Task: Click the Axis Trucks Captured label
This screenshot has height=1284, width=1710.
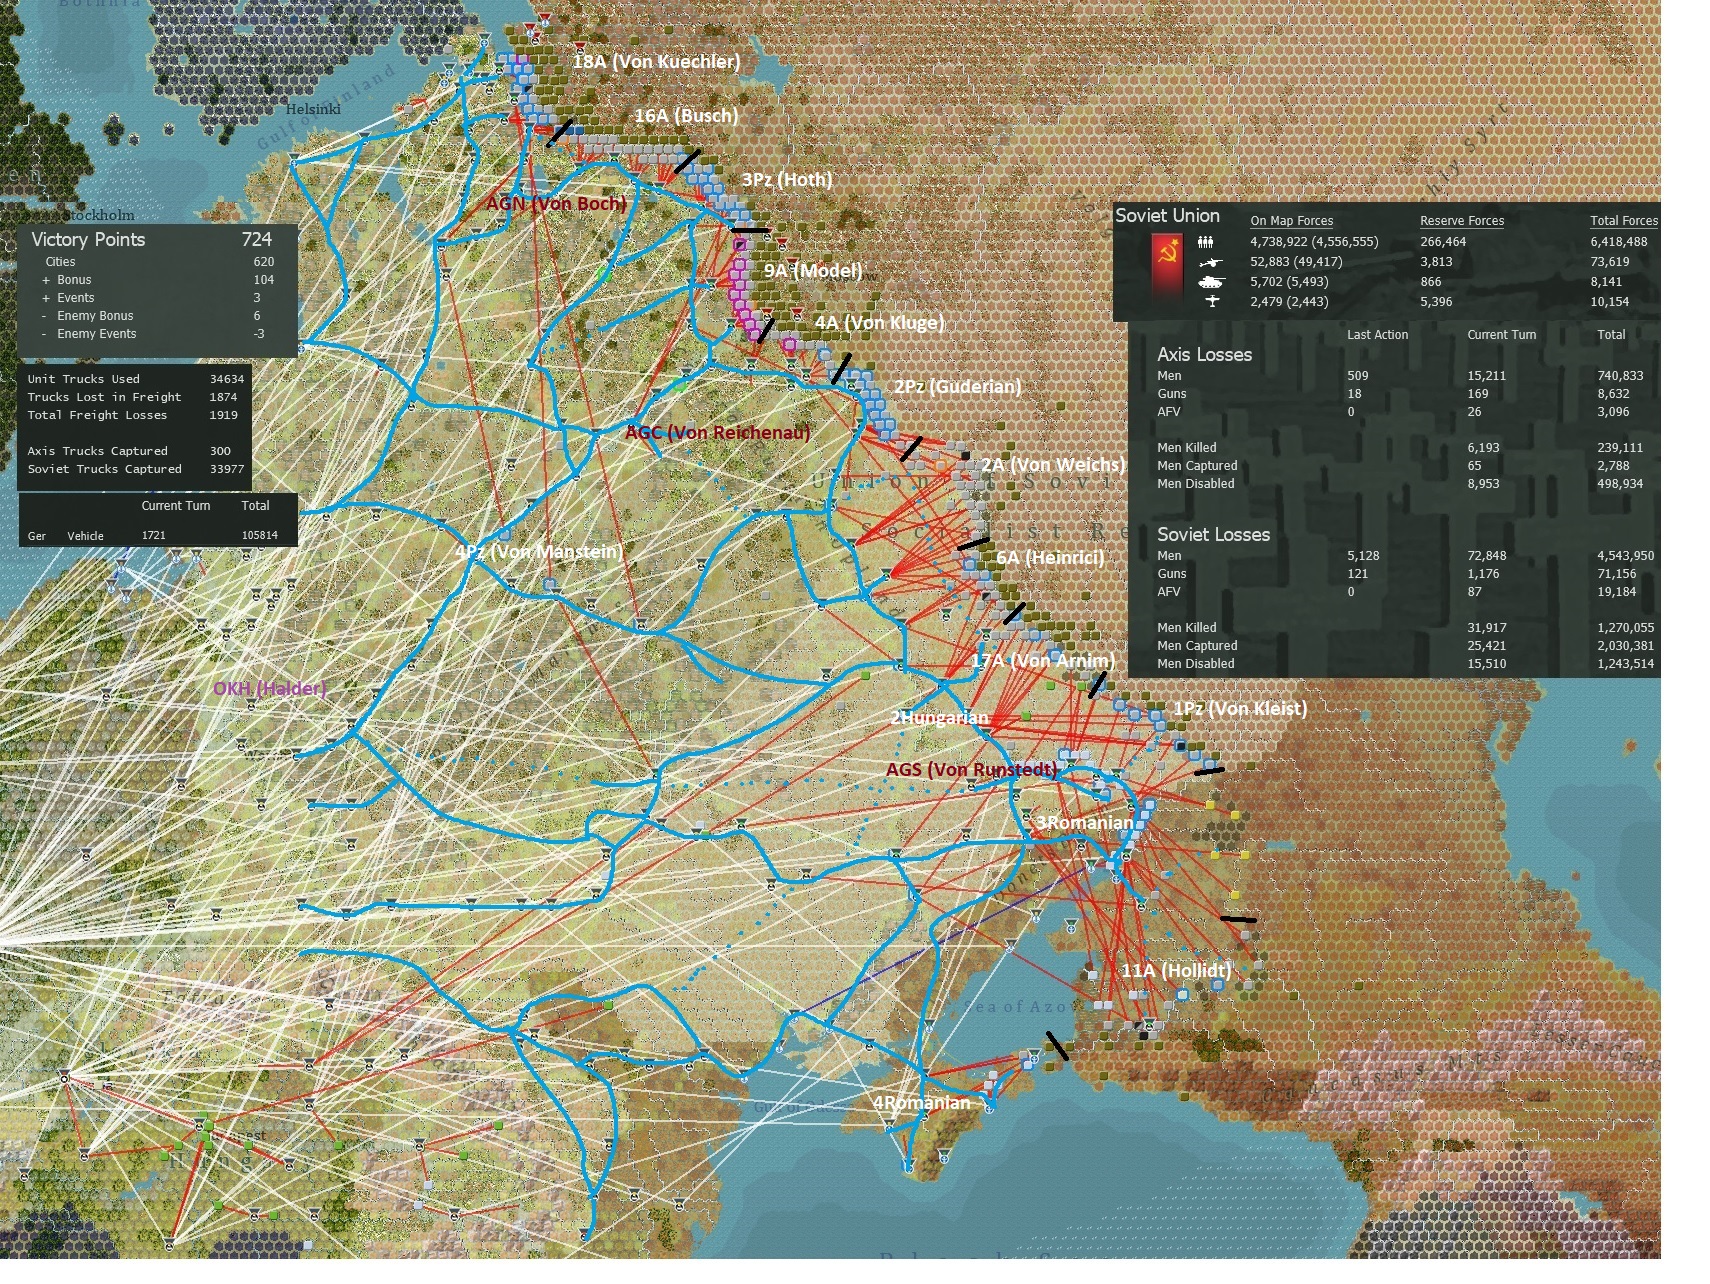Action: (x=97, y=451)
